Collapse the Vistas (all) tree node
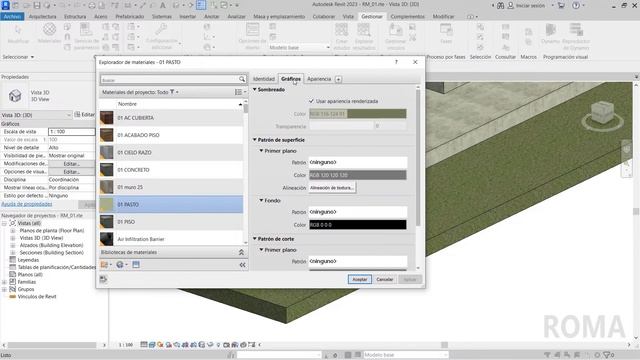 tap(4, 223)
